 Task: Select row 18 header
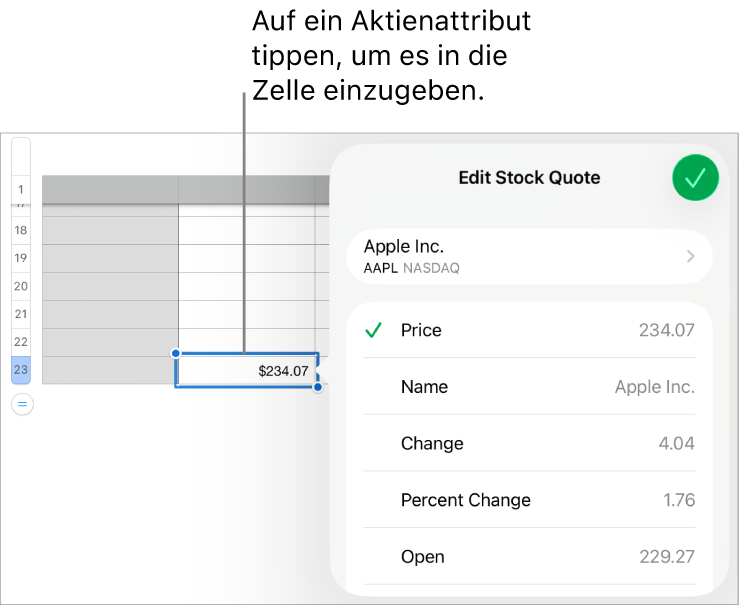click(x=21, y=230)
